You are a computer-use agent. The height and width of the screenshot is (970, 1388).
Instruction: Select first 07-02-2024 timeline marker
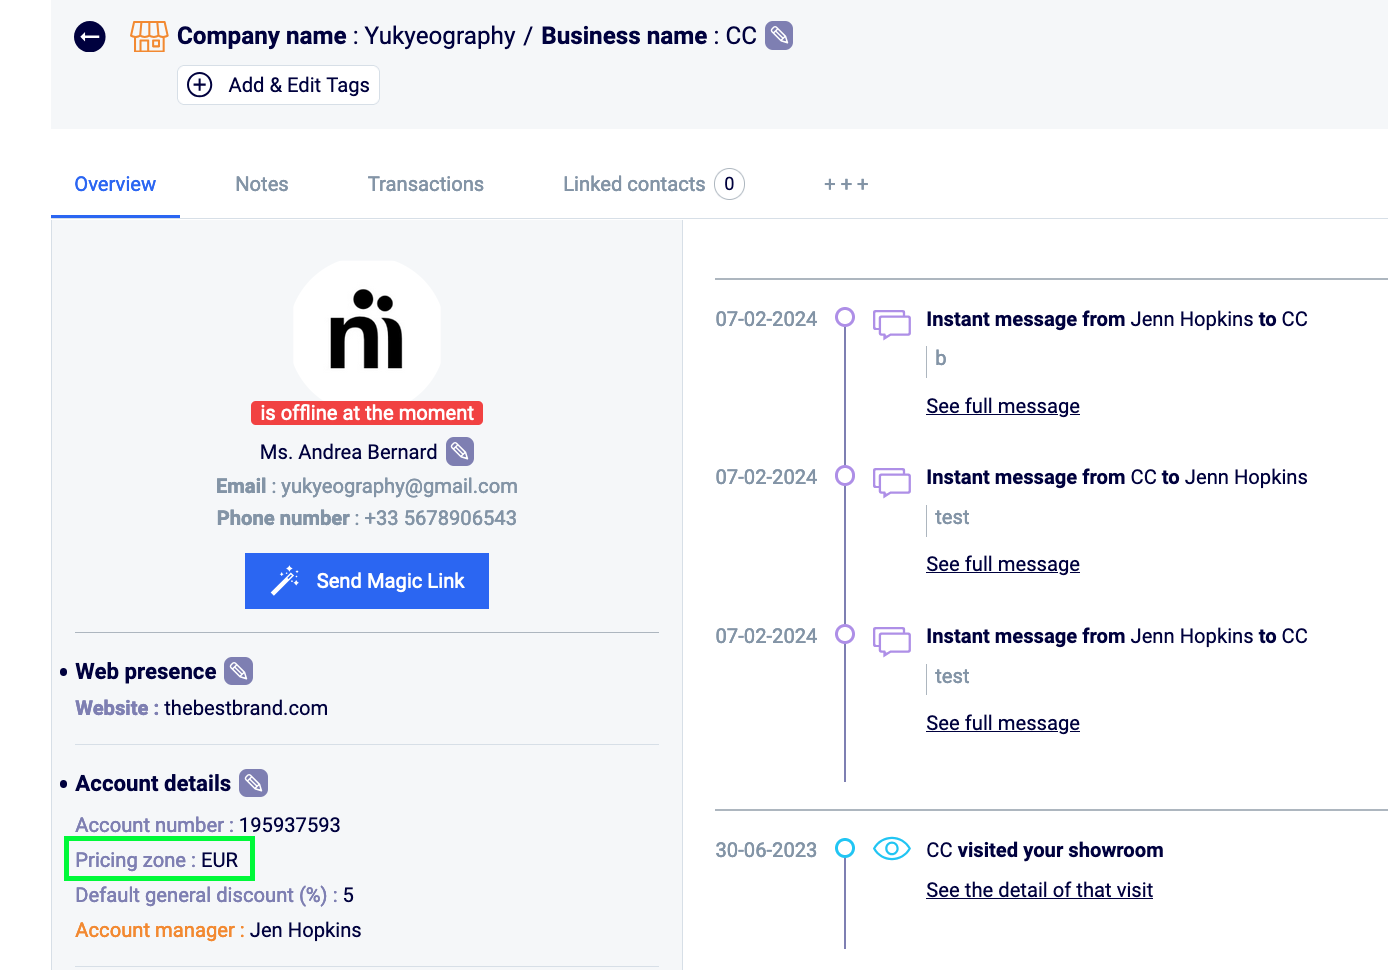coord(845,317)
